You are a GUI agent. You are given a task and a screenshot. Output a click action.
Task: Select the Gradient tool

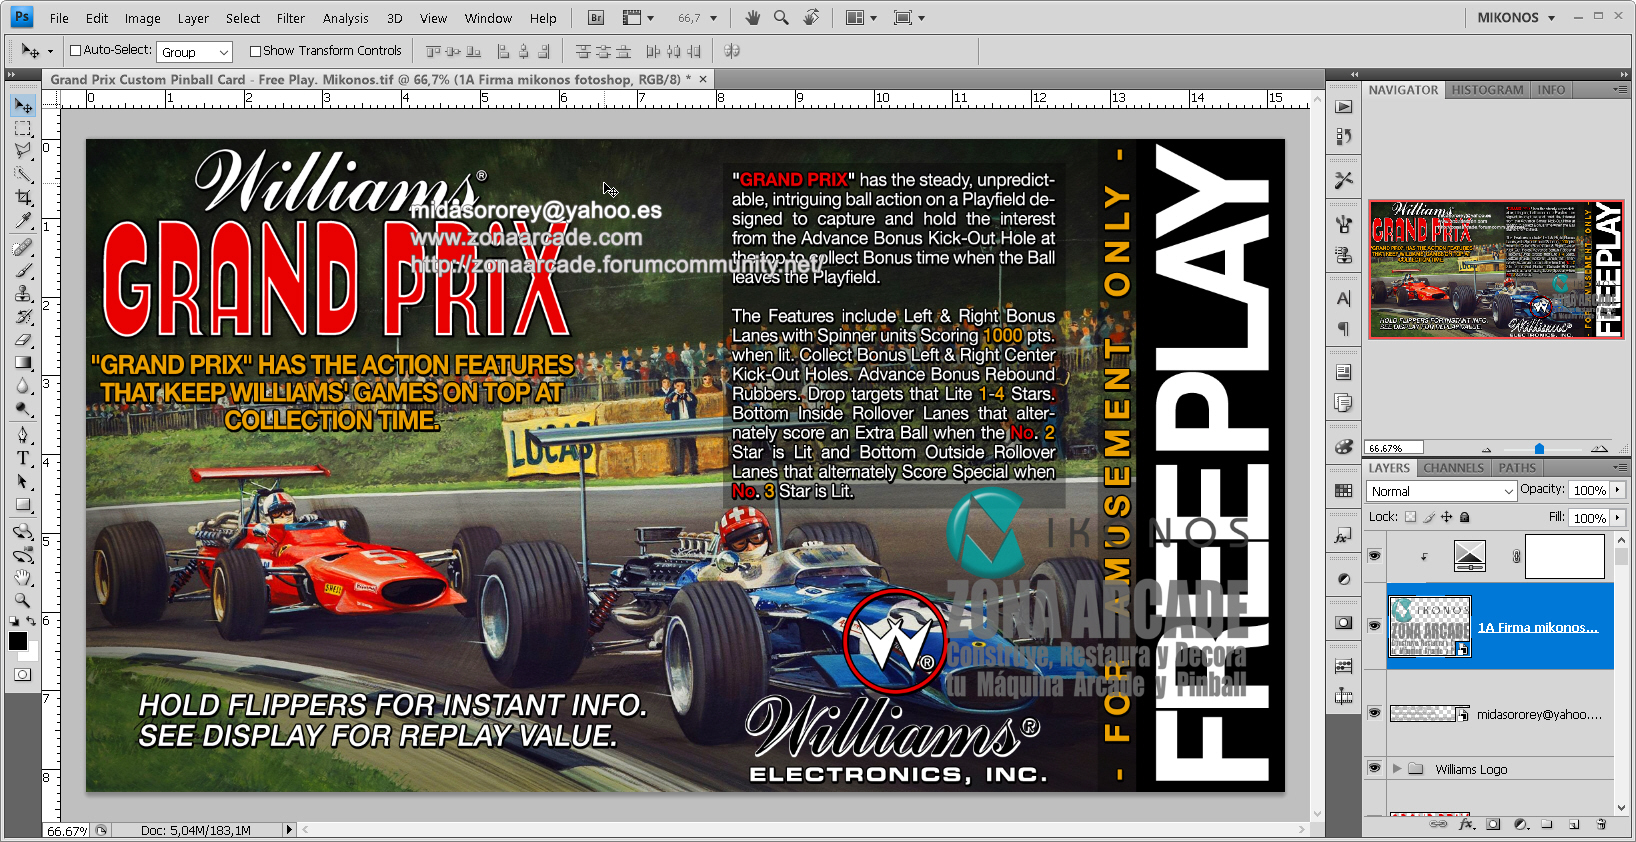pyautogui.click(x=22, y=362)
